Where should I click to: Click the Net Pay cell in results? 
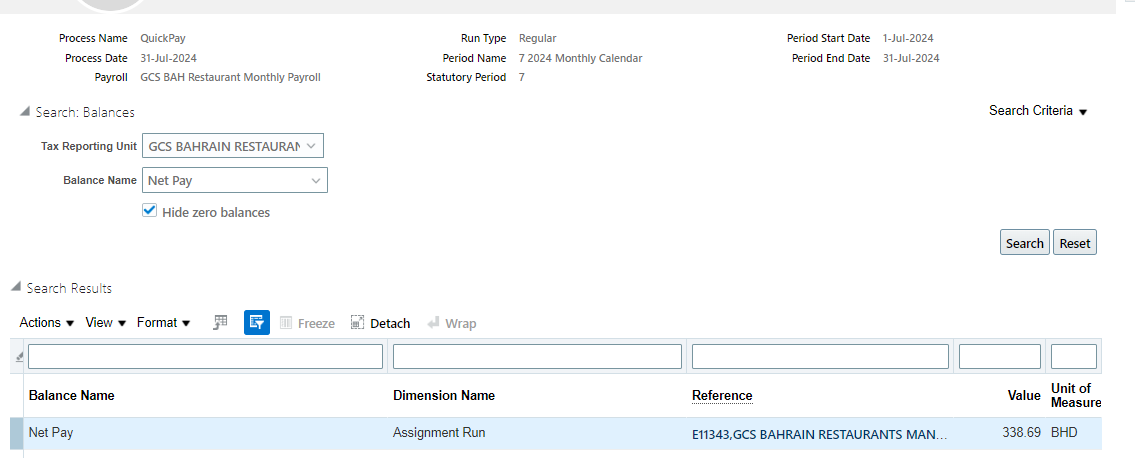(51, 433)
